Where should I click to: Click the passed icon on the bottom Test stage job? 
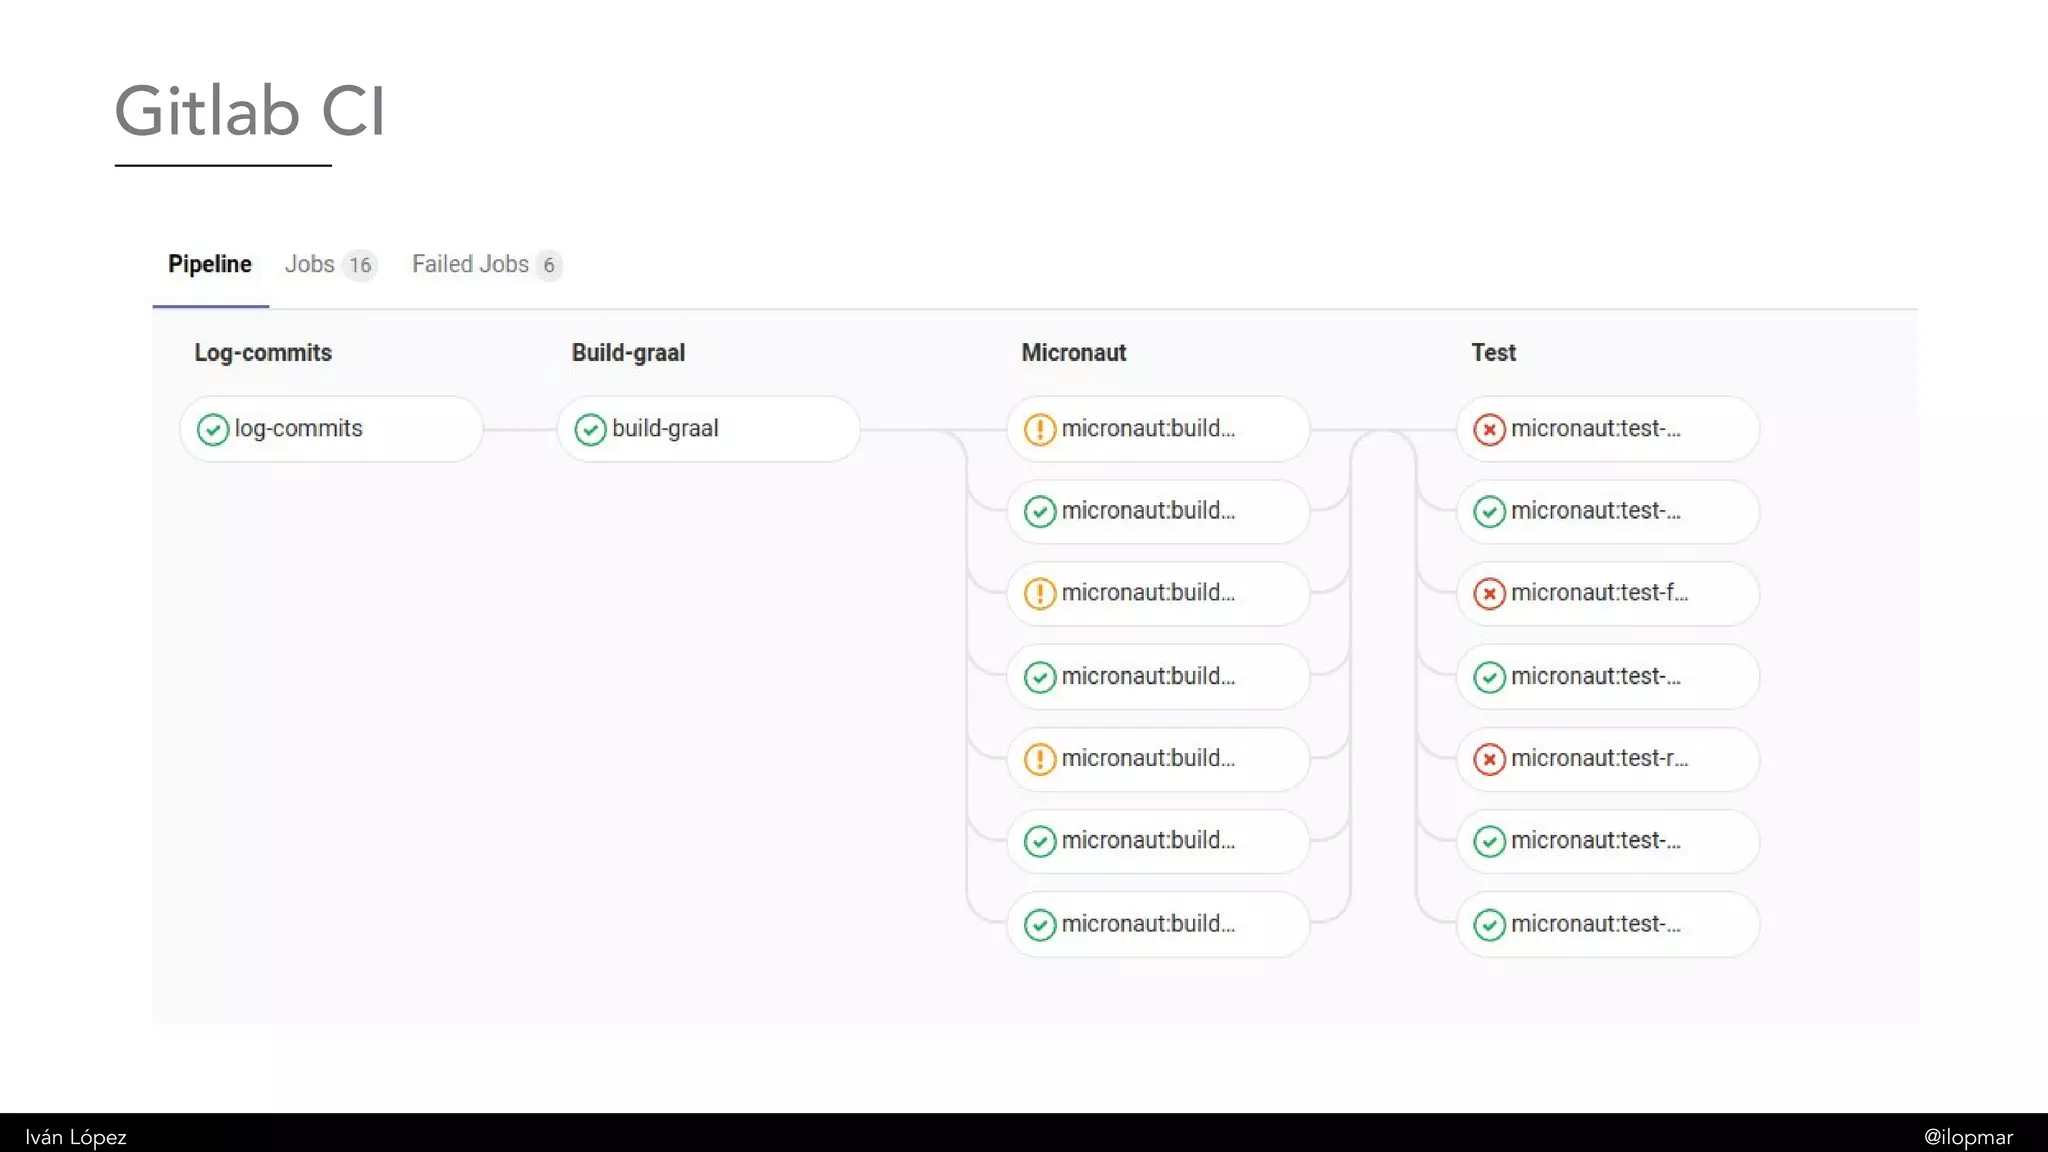click(1489, 925)
